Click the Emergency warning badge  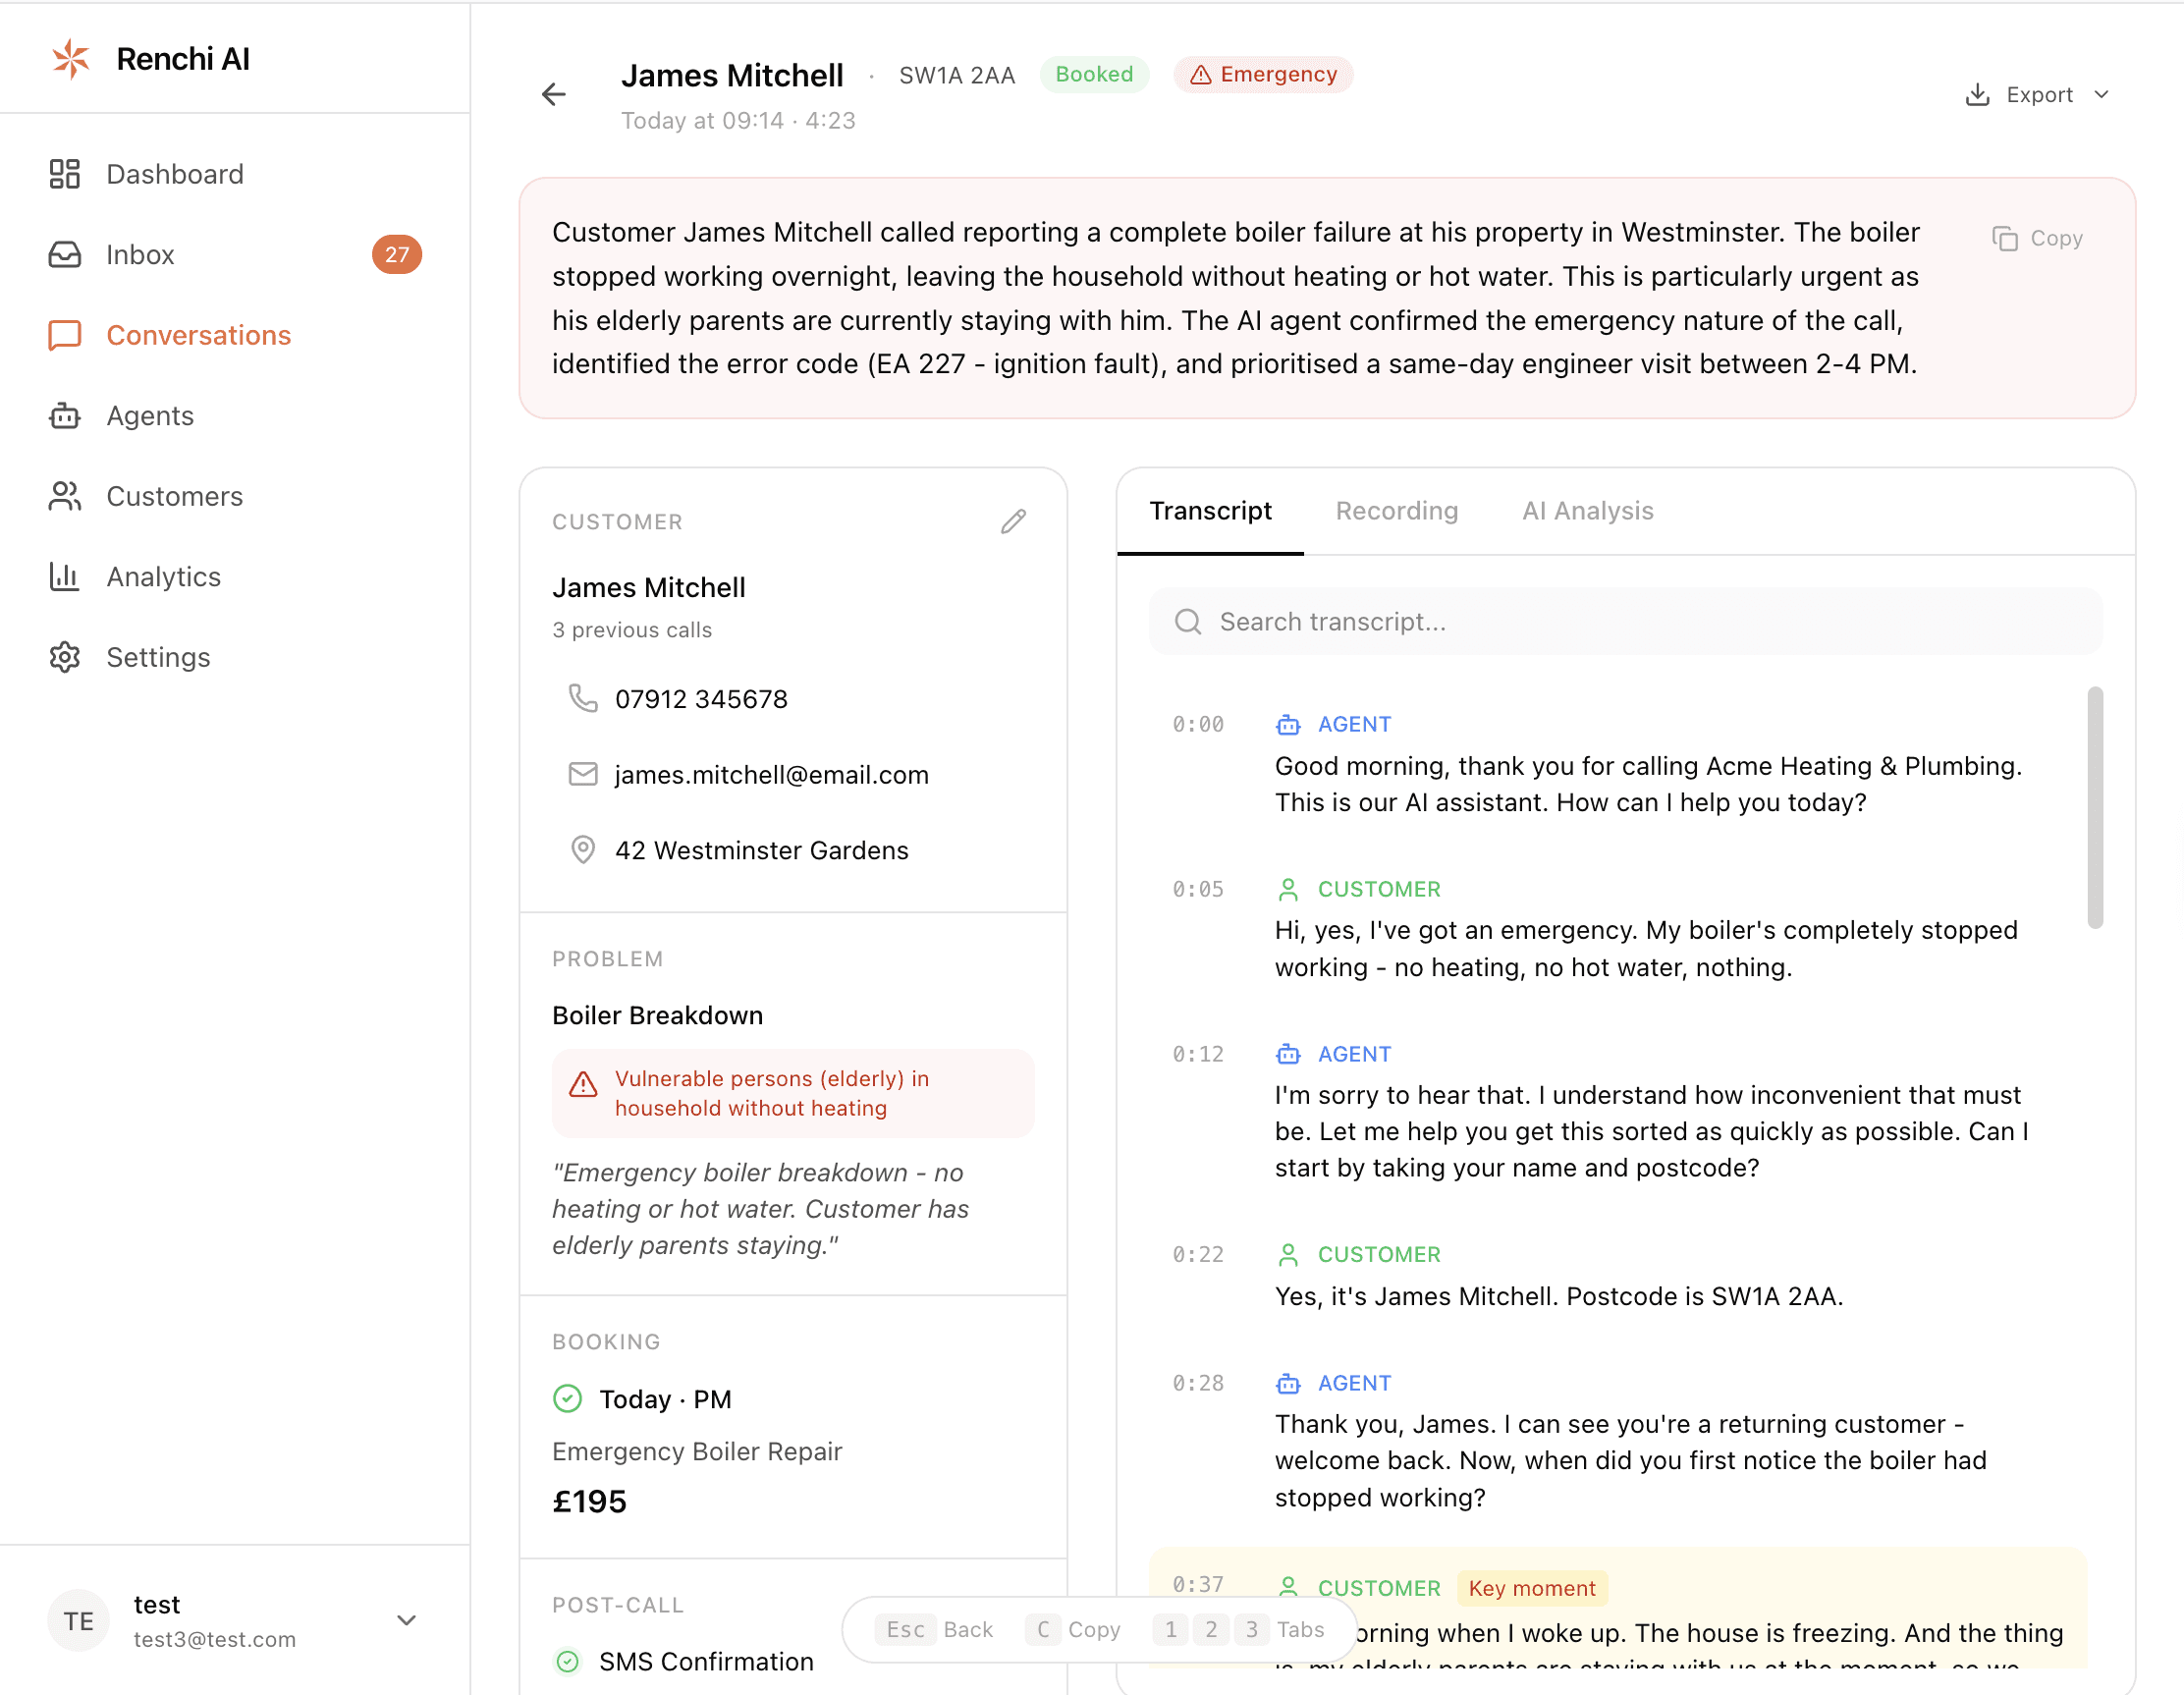click(x=1263, y=75)
